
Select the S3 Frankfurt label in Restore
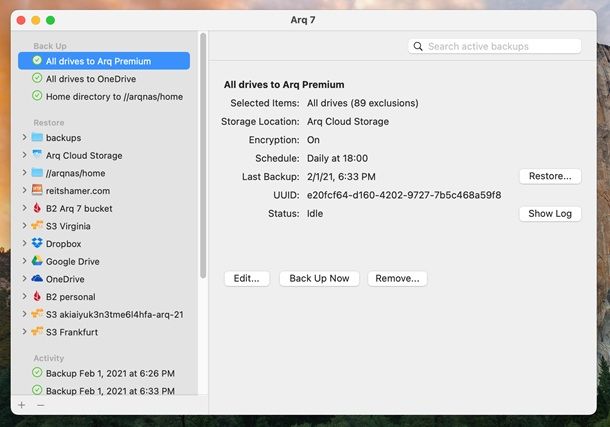point(72,332)
